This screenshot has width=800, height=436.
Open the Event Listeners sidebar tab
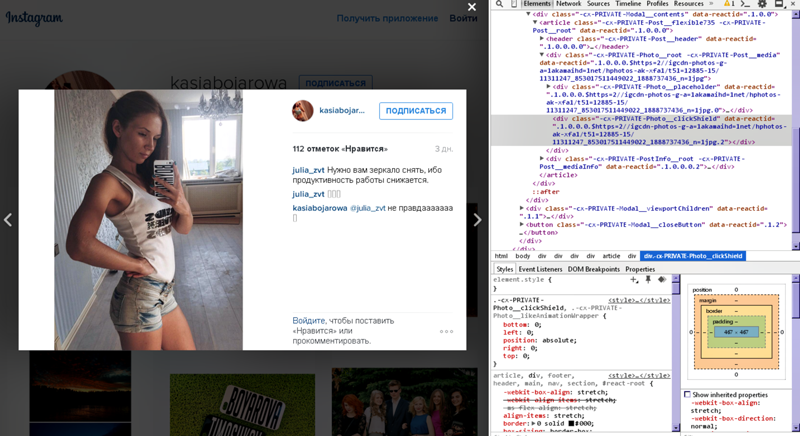click(x=540, y=269)
